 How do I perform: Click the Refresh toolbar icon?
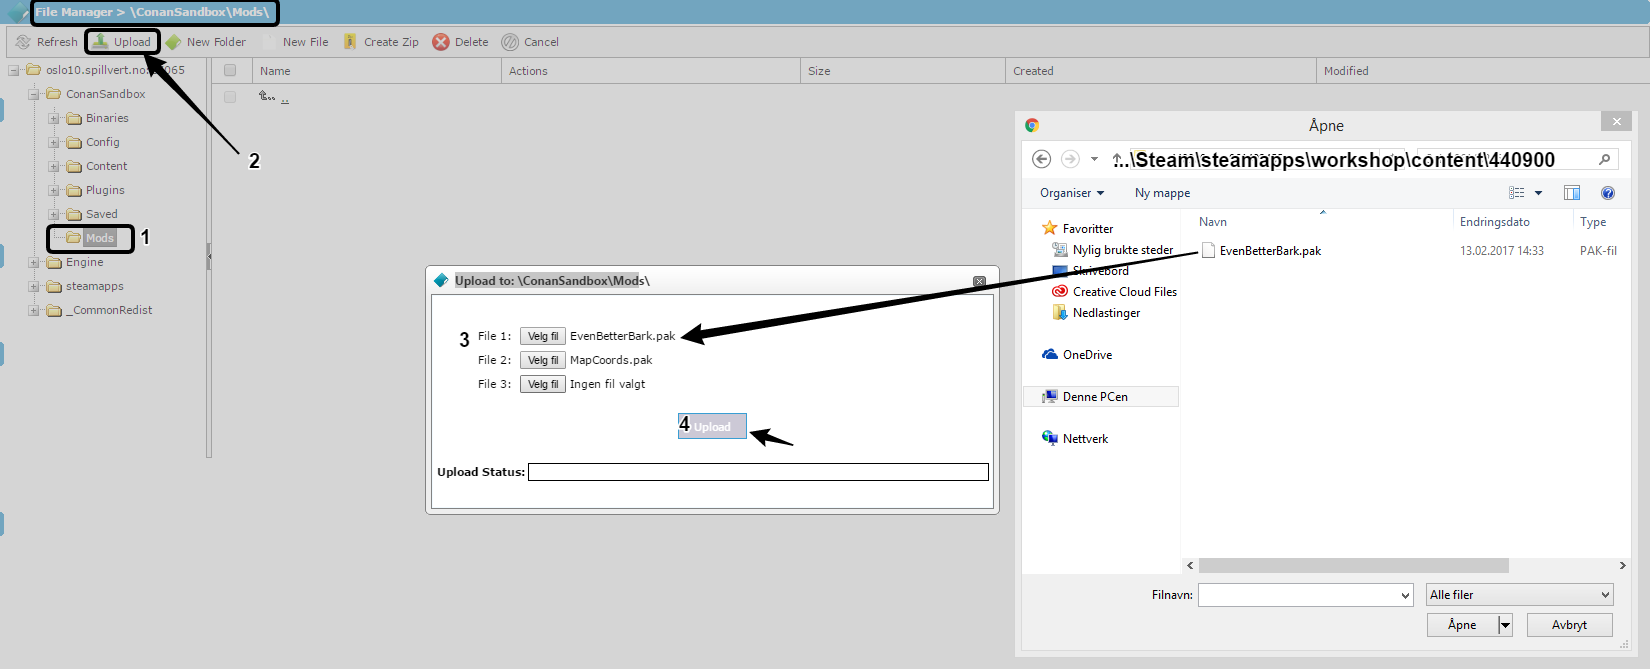(x=24, y=42)
